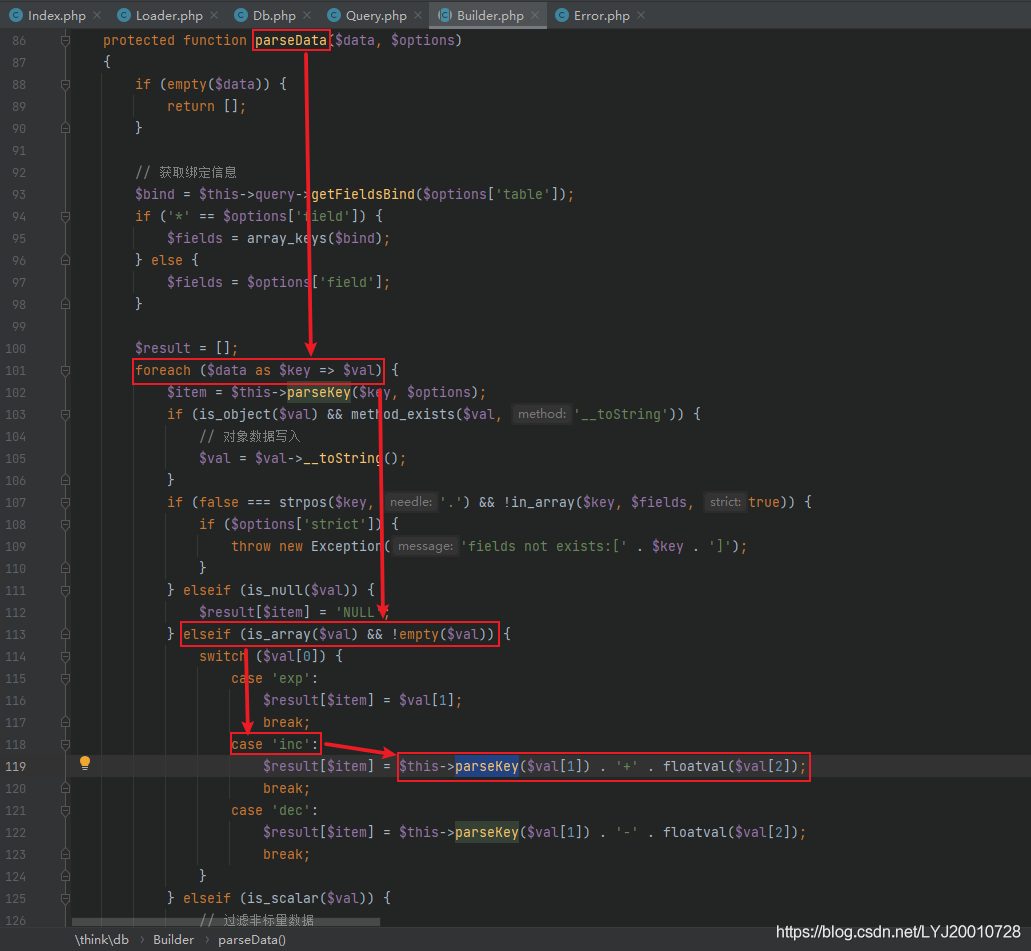Click line number 101 in the gutter
1031x951 pixels.
click(x=16, y=371)
